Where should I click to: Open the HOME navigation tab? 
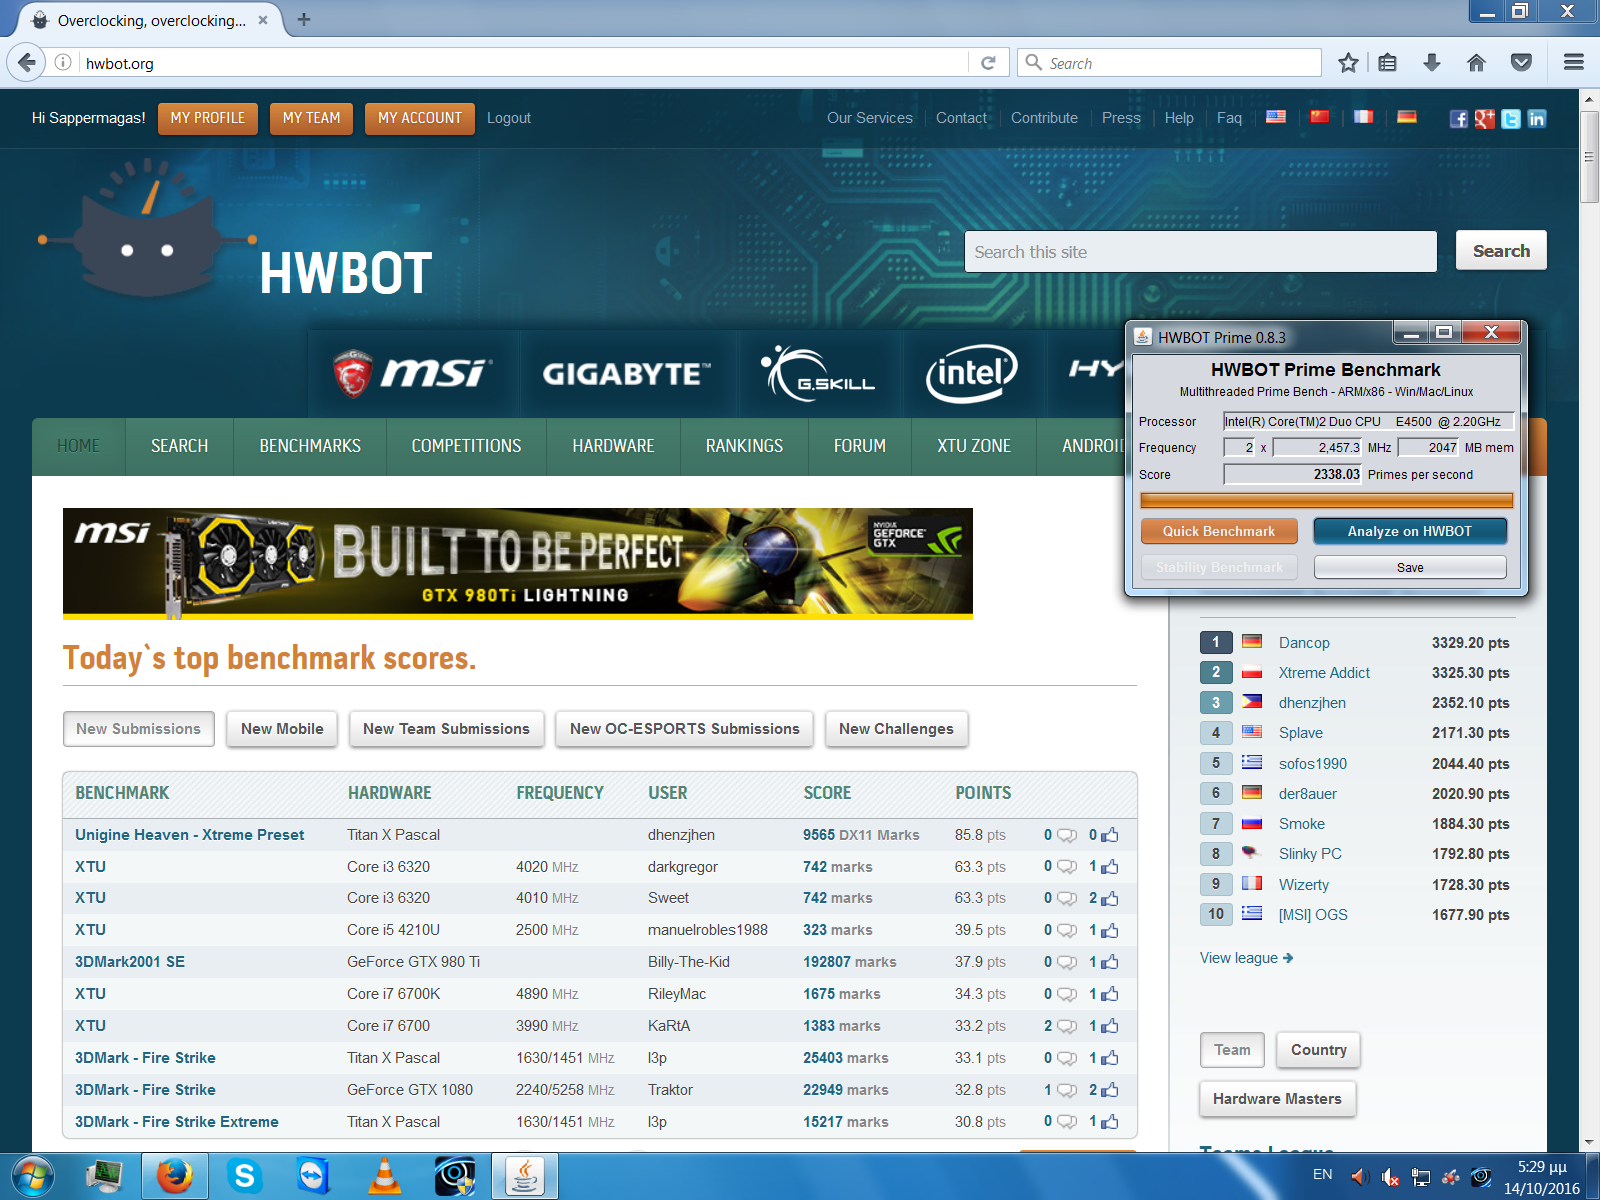(x=78, y=446)
